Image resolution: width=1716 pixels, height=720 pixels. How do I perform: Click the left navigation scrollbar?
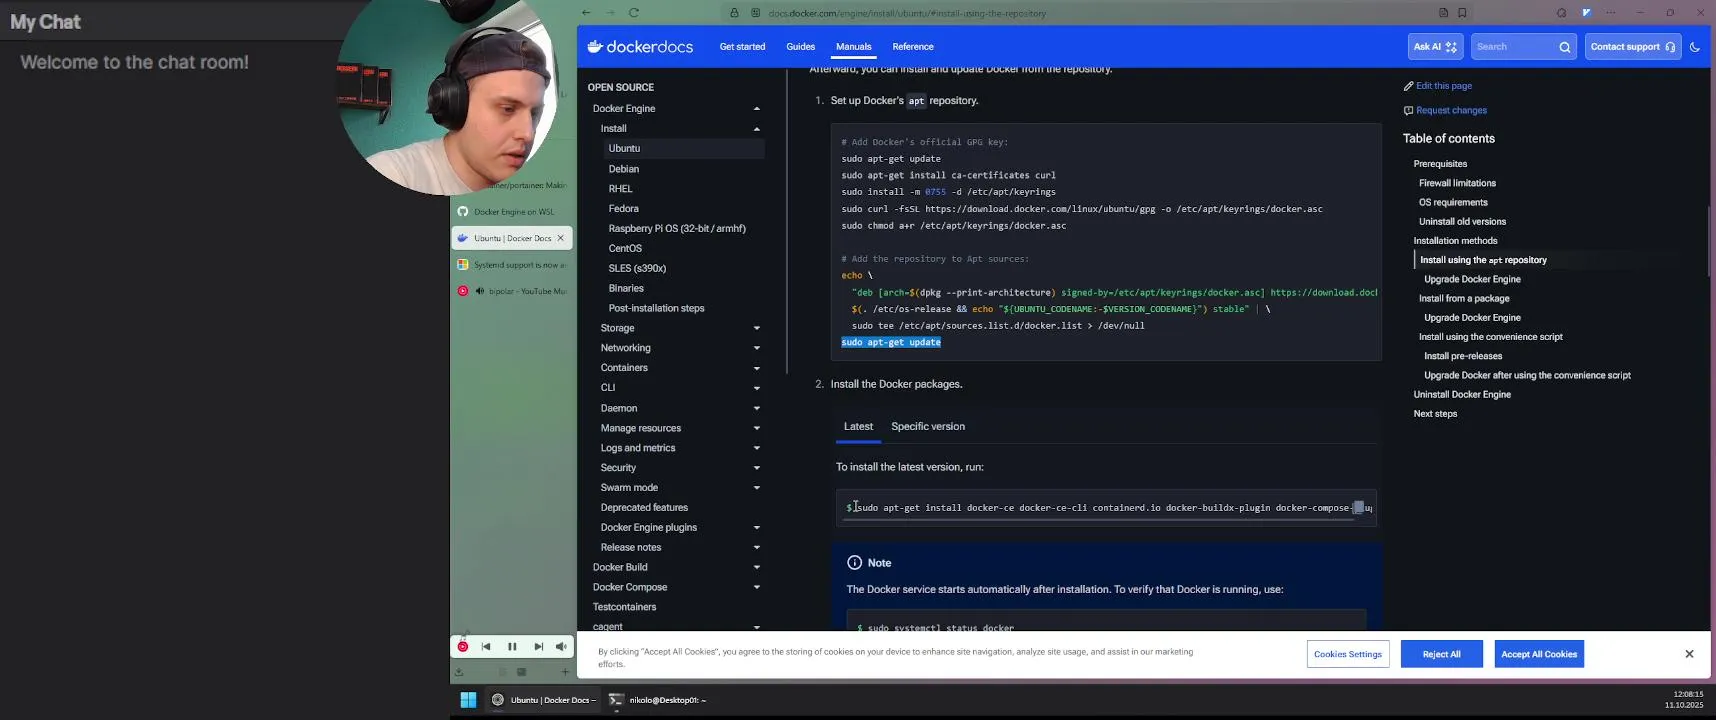(787, 220)
